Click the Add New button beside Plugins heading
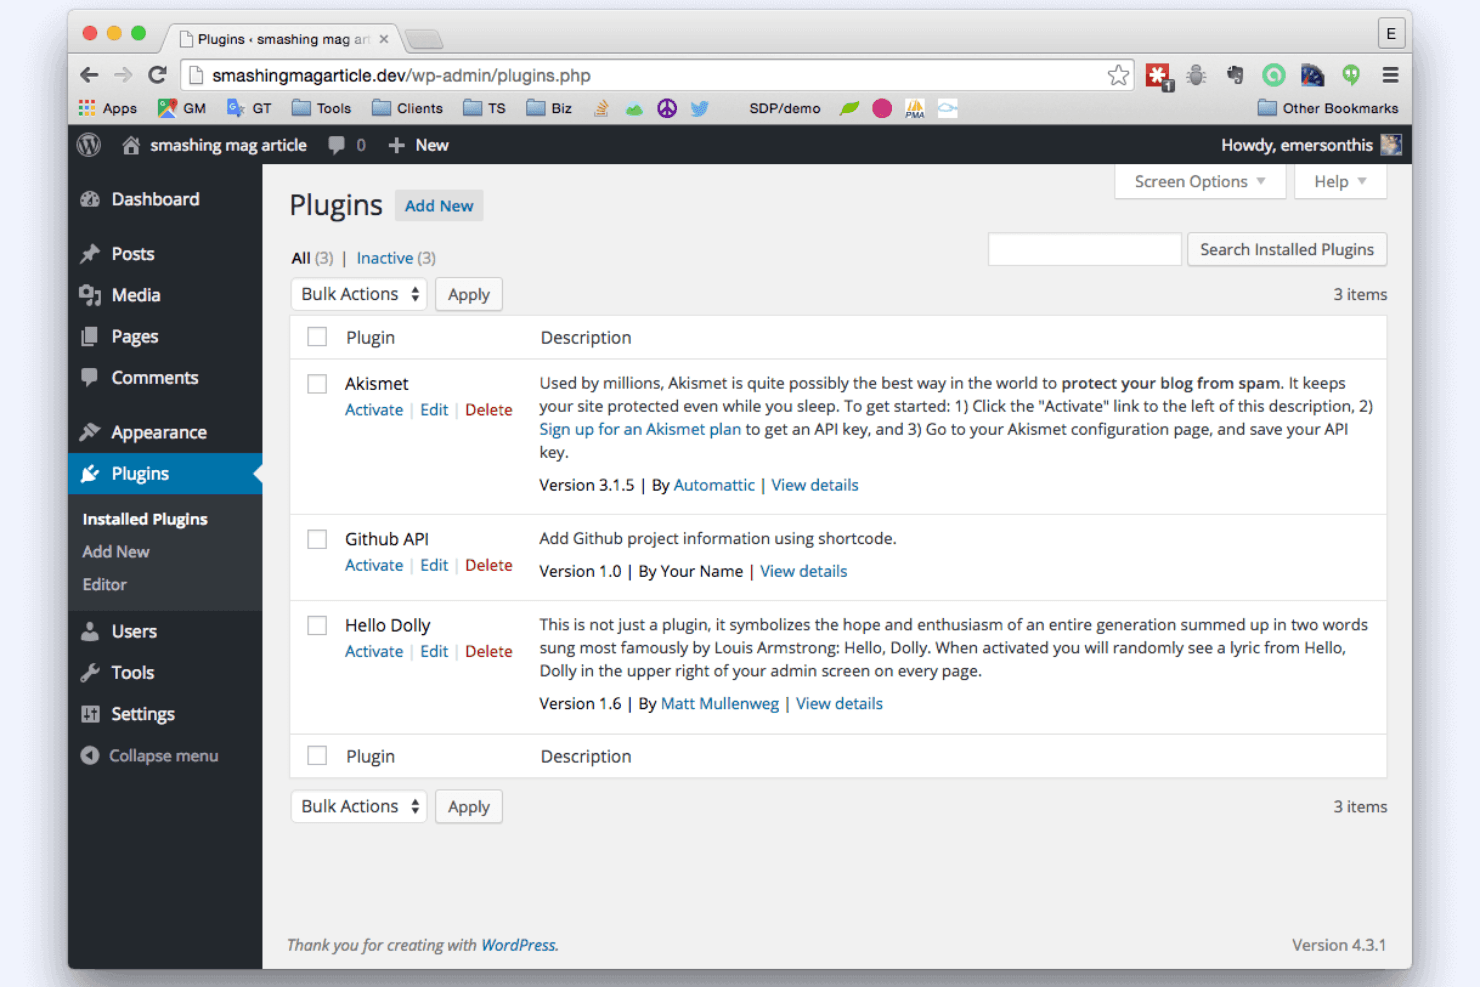 pos(439,206)
